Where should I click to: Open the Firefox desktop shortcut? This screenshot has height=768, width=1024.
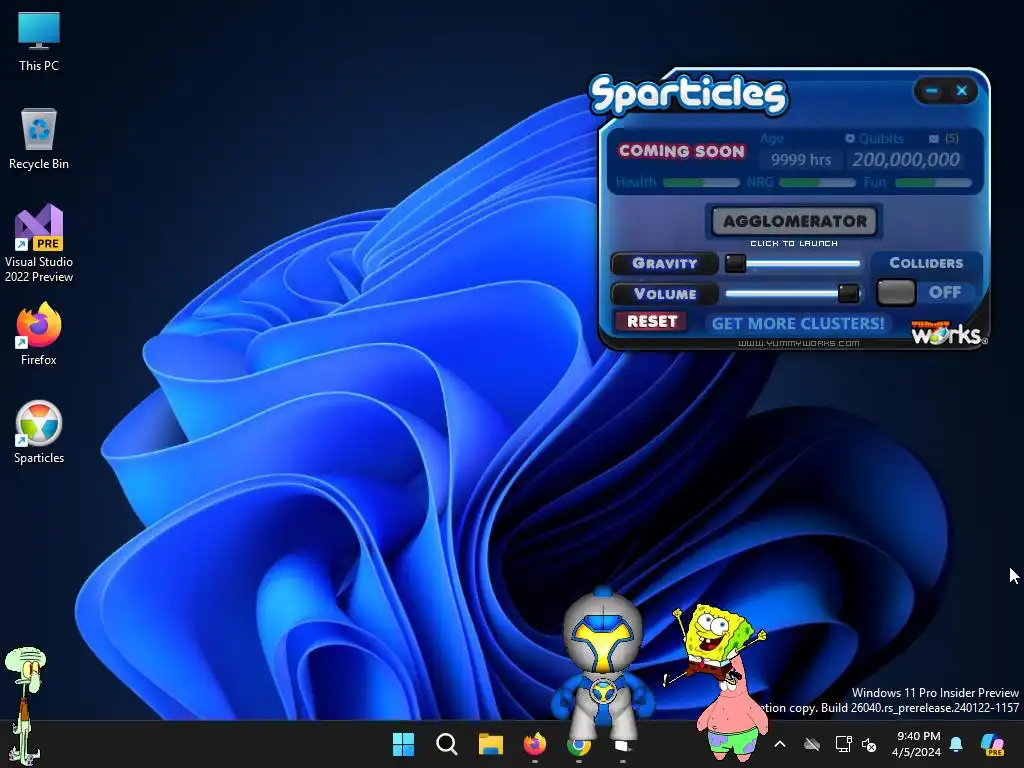(x=39, y=334)
